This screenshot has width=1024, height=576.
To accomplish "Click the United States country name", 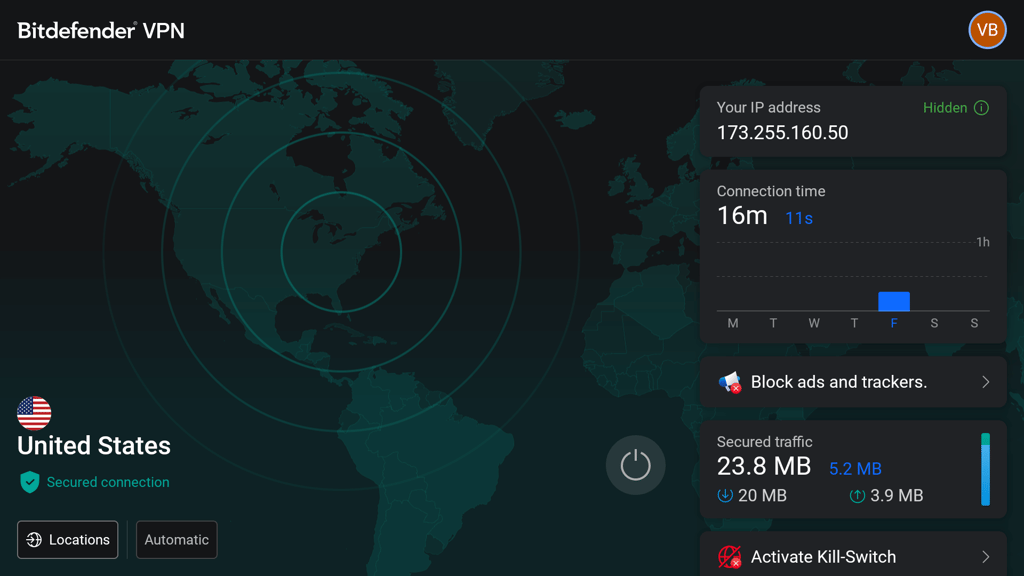I will click(x=94, y=446).
